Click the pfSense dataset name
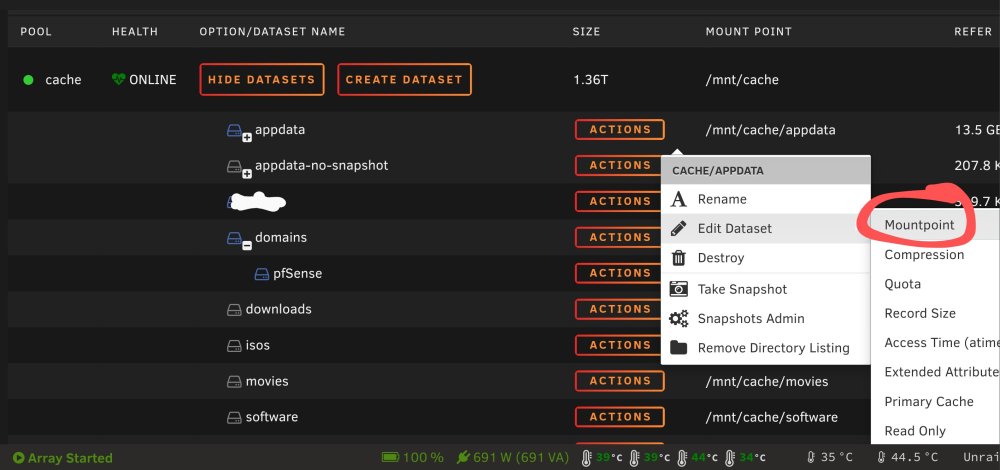This screenshot has width=1000, height=470. point(297,274)
